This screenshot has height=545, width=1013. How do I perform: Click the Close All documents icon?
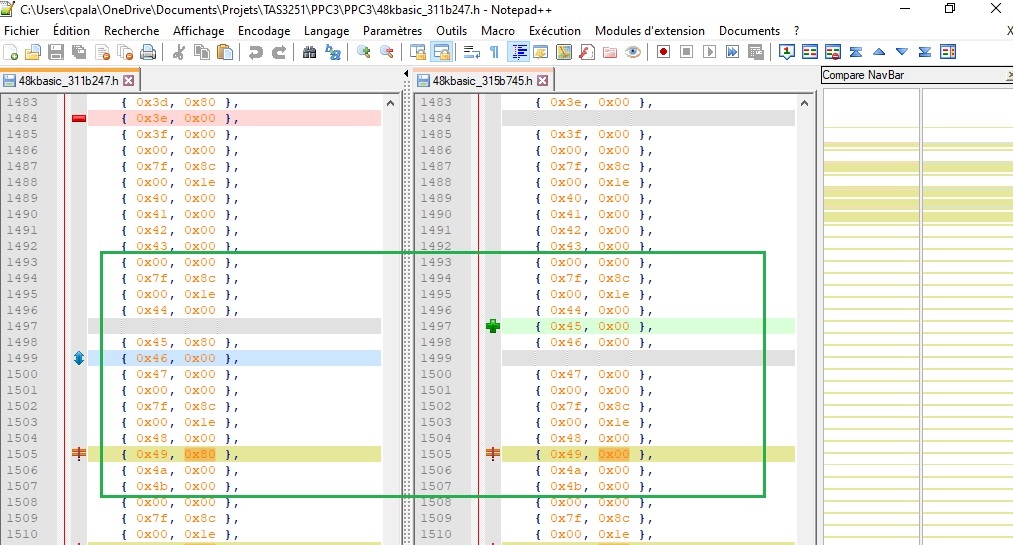[125, 52]
